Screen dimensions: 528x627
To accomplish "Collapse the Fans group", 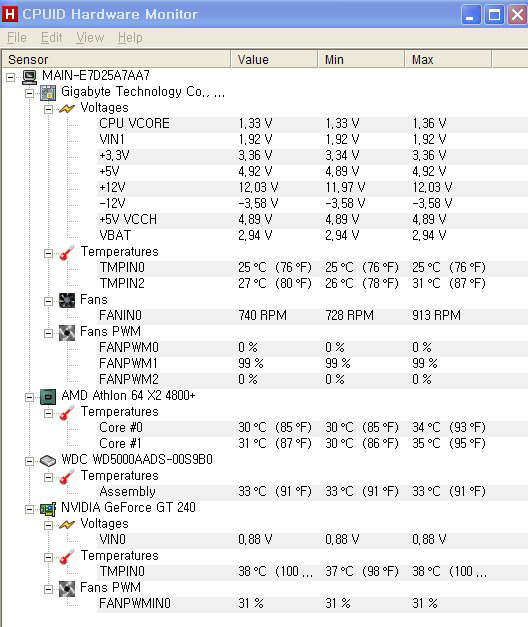I will tap(48, 301).
